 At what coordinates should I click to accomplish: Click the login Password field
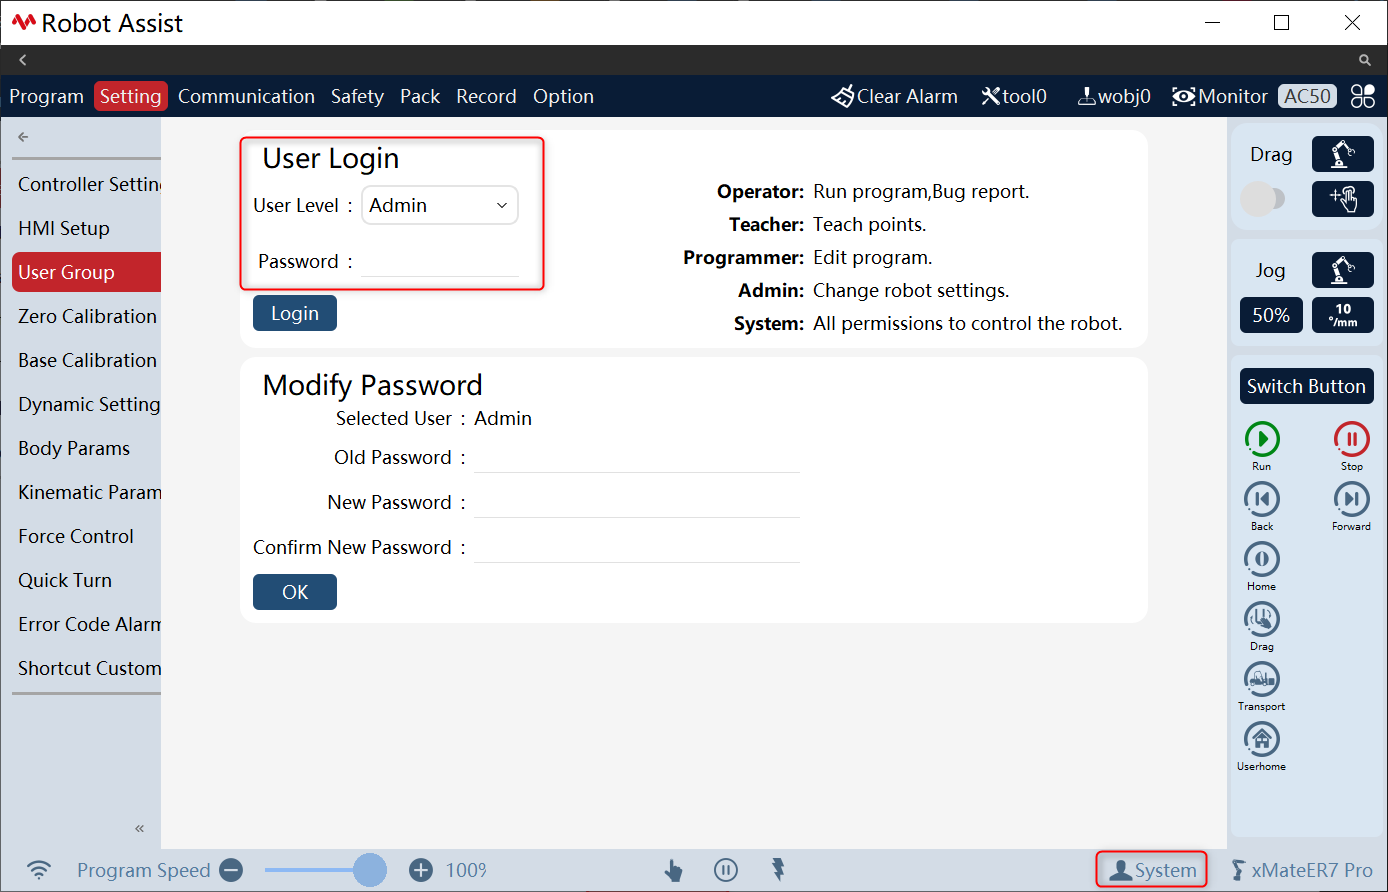(440, 261)
